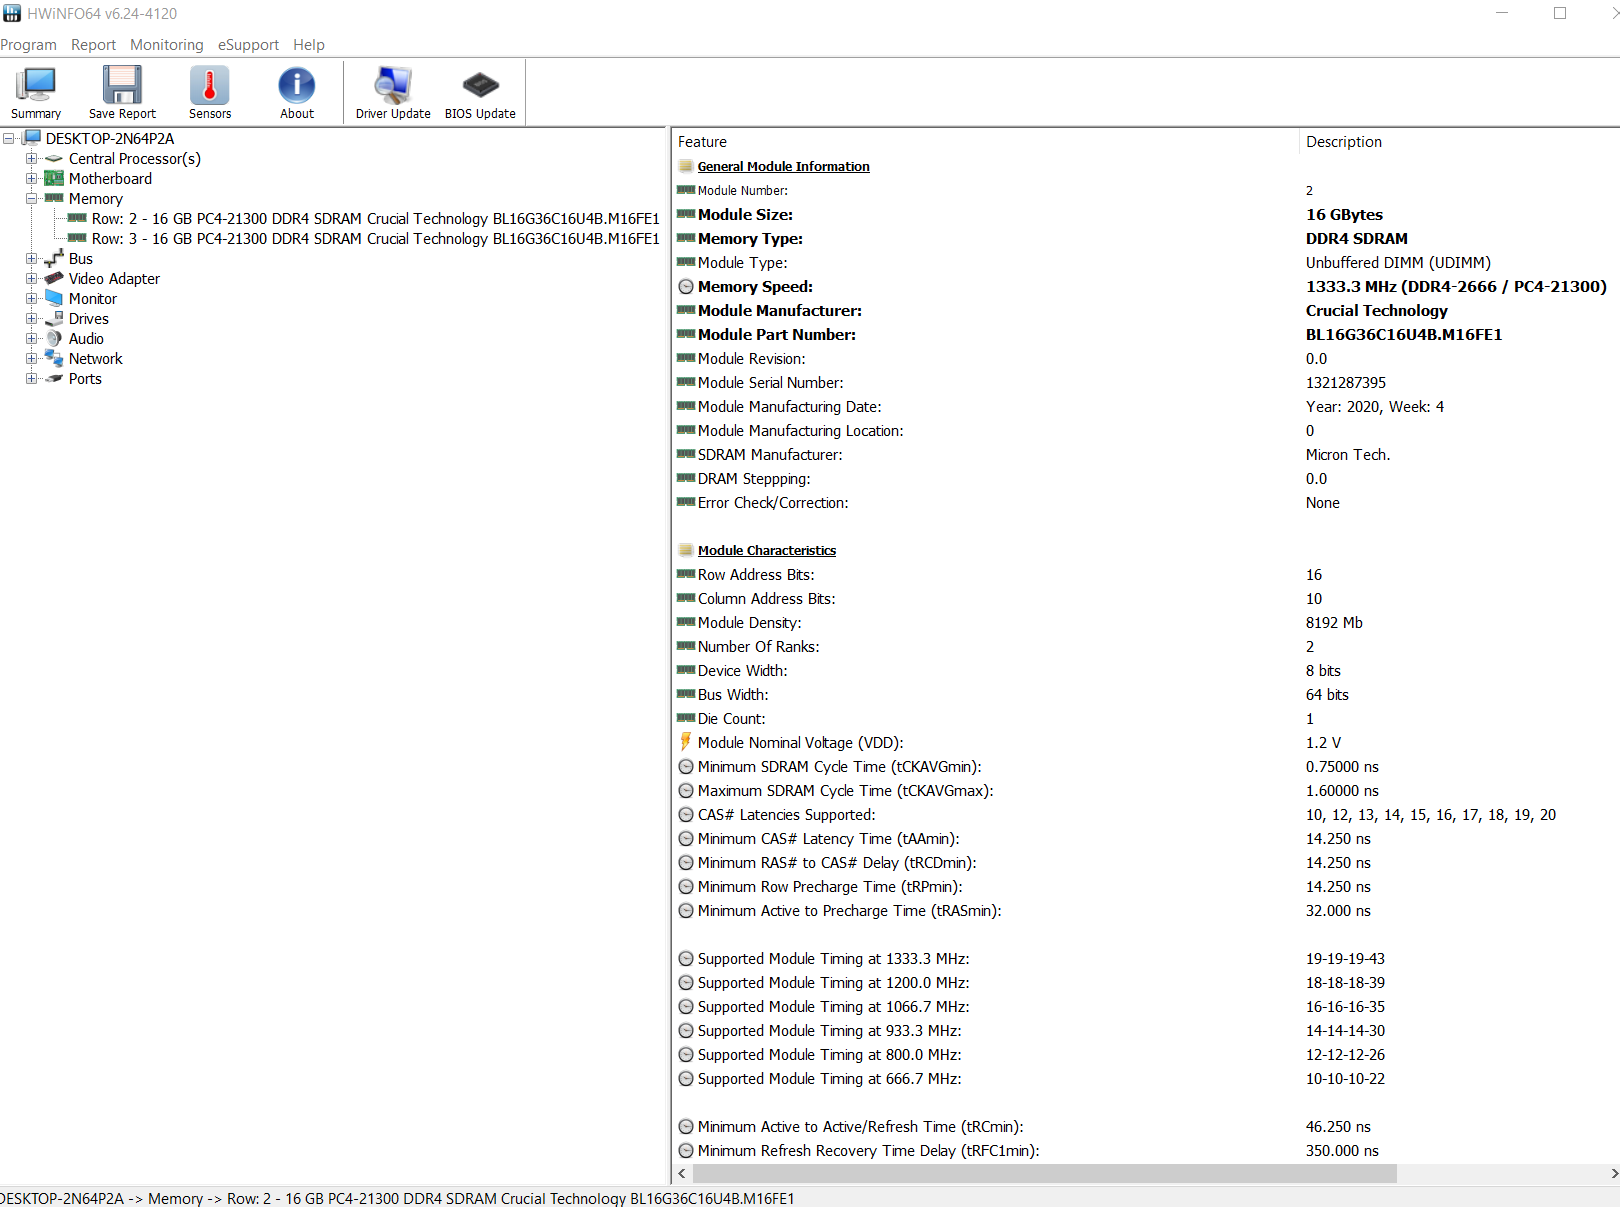Expand the Central Processor(s) node
The height and width of the screenshot is (1207, 1620).
coord(31,159)
